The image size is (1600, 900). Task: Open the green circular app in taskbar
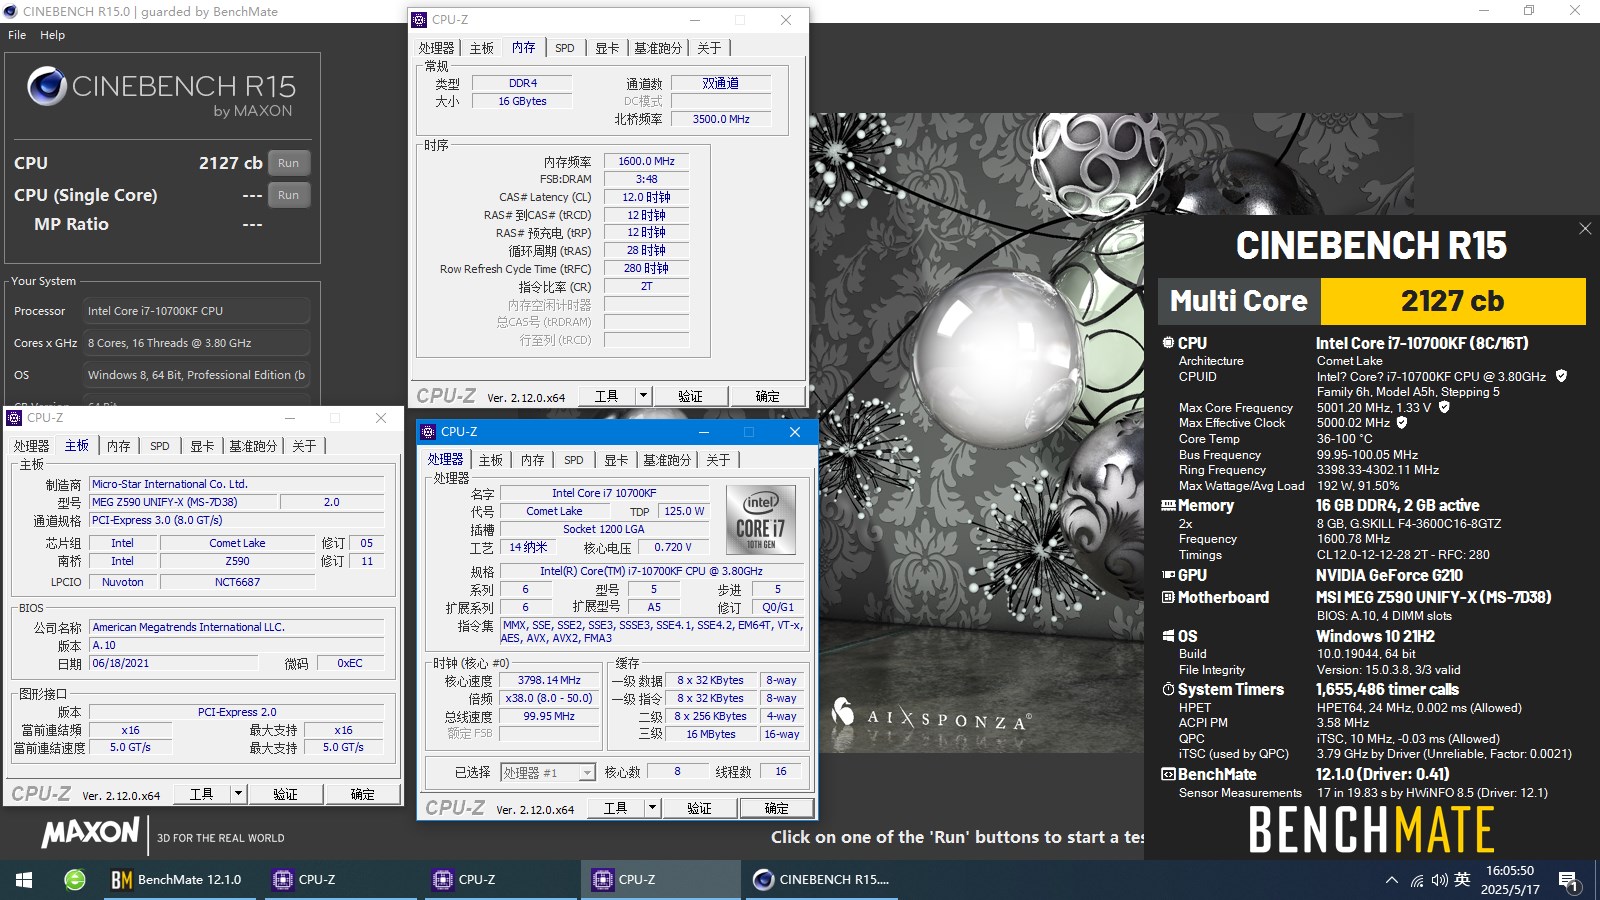pyautogui.click(x=75, y=880)
